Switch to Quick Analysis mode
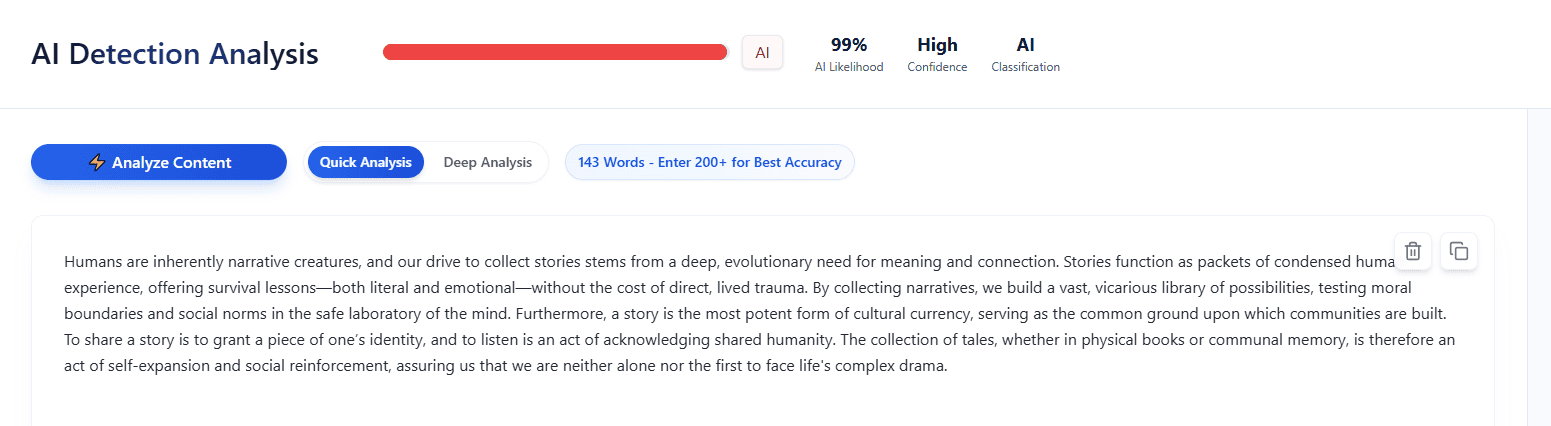The image size is (1551, 426). point(366,162)
